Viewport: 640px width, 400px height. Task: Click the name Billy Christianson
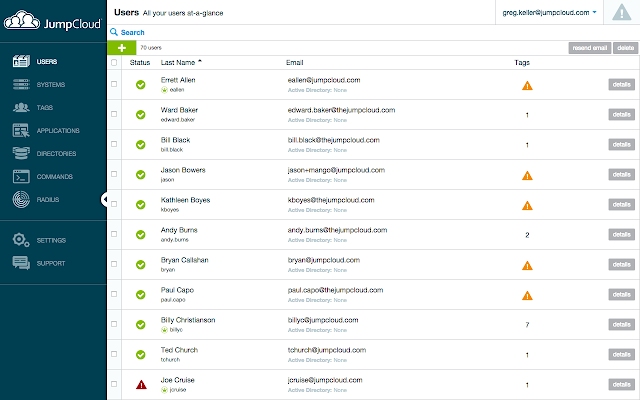click(x=188, y=320)
